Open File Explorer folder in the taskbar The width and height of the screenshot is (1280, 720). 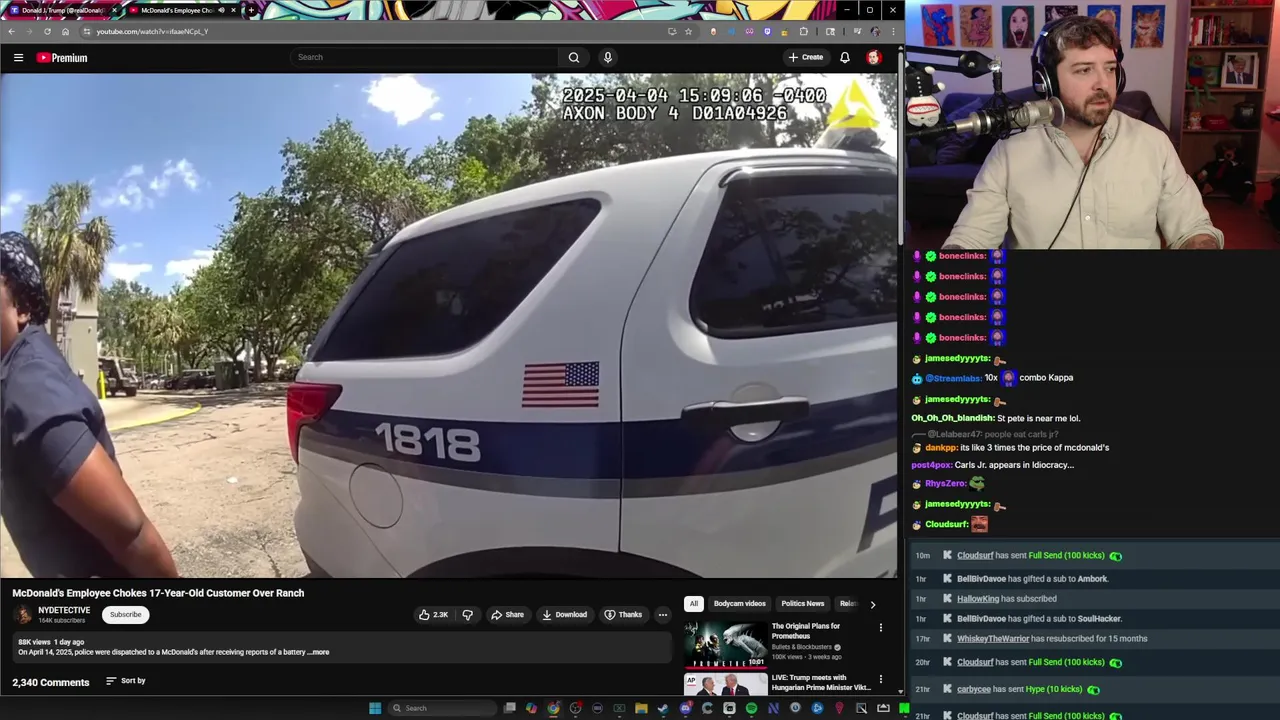tap(641, 708)
